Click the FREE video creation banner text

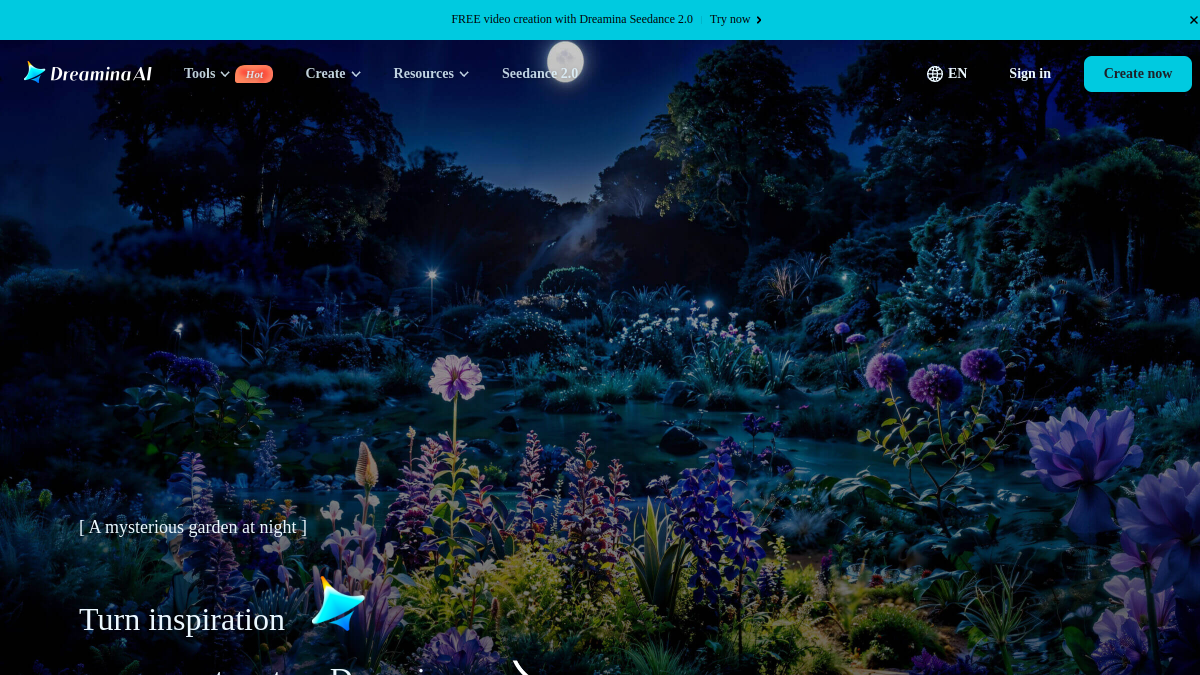coord(572,19)
